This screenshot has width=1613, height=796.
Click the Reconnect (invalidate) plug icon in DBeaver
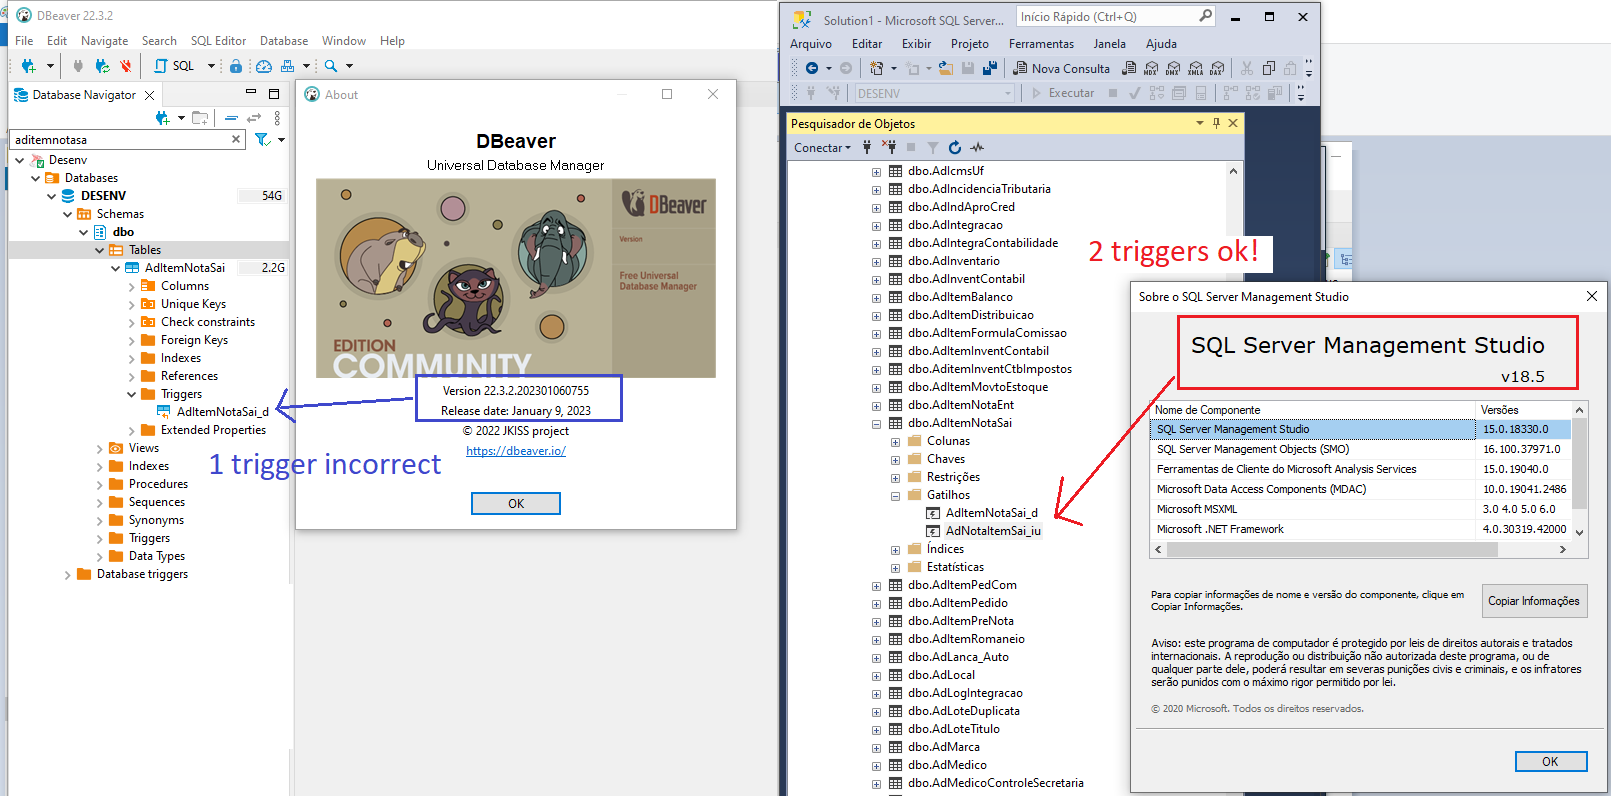tap(102, 66)
